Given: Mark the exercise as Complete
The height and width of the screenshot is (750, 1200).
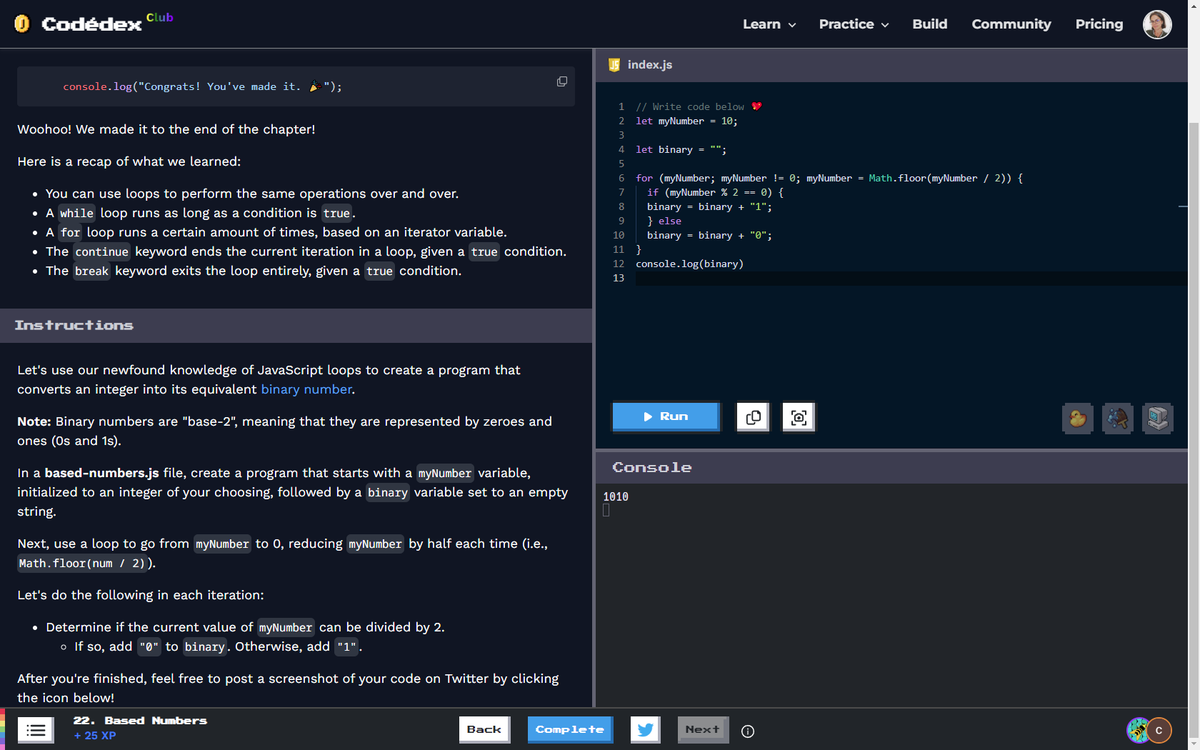Looking at the screenshot, I should click(570, 729).
